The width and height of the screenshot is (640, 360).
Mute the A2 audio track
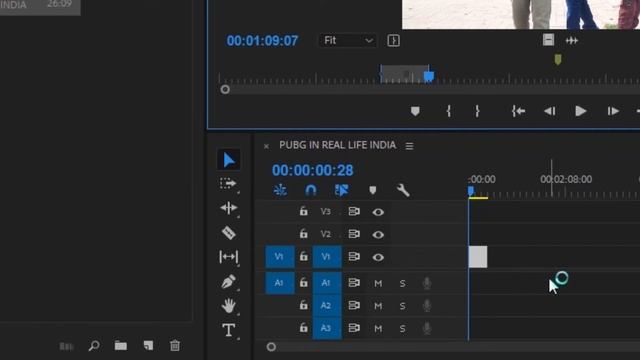[x=378, y=306]
